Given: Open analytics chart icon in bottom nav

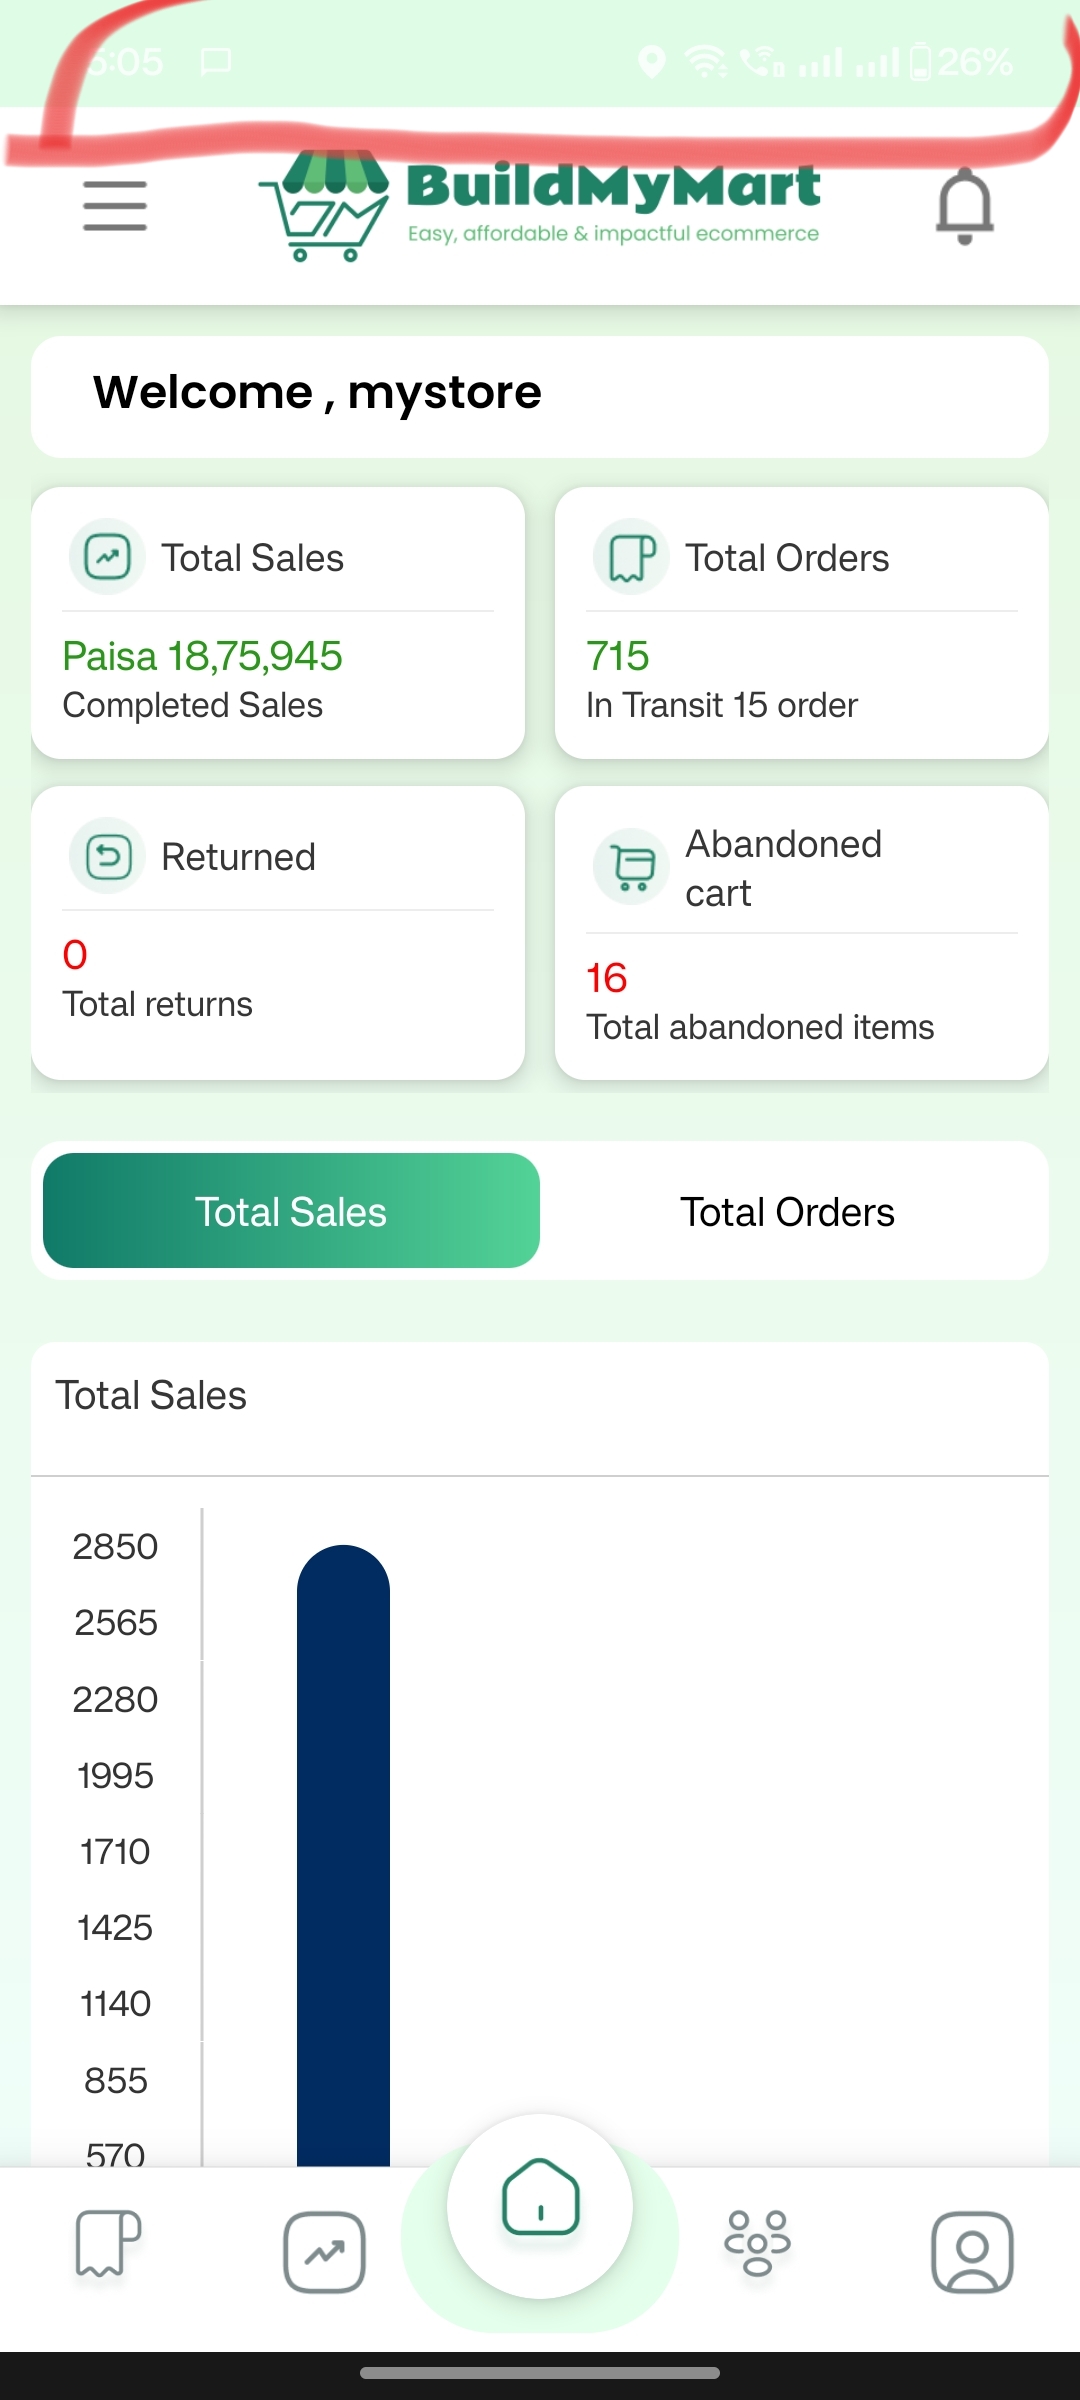Looking at the screenshot, I should point(324,2252).
